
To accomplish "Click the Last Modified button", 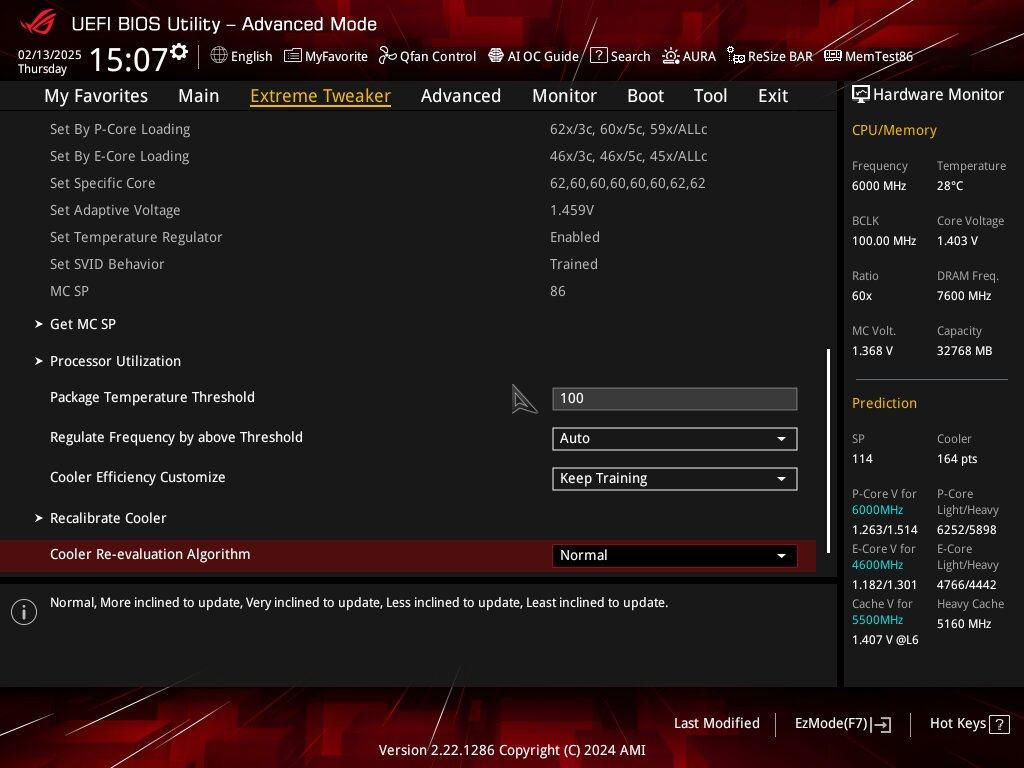I will click(x=716, y=724).
